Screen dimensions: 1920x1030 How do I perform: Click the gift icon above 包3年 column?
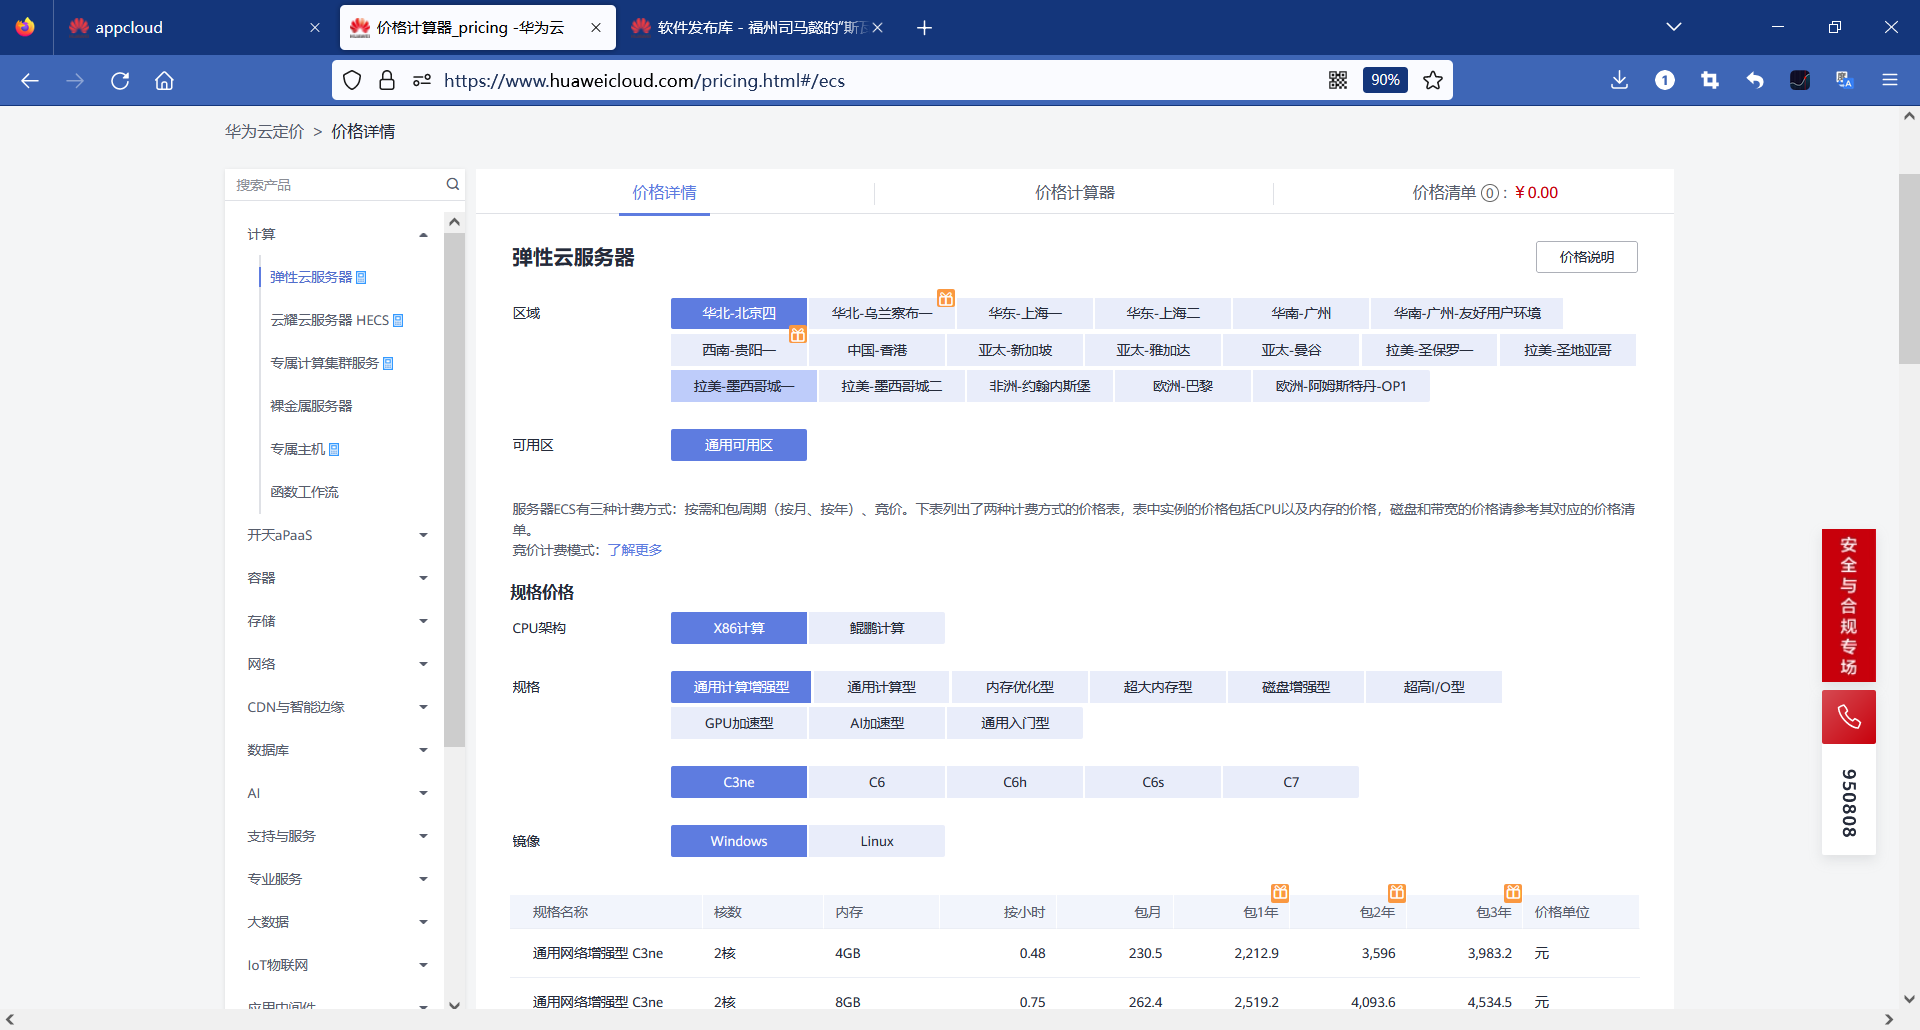pos(1513,892)
